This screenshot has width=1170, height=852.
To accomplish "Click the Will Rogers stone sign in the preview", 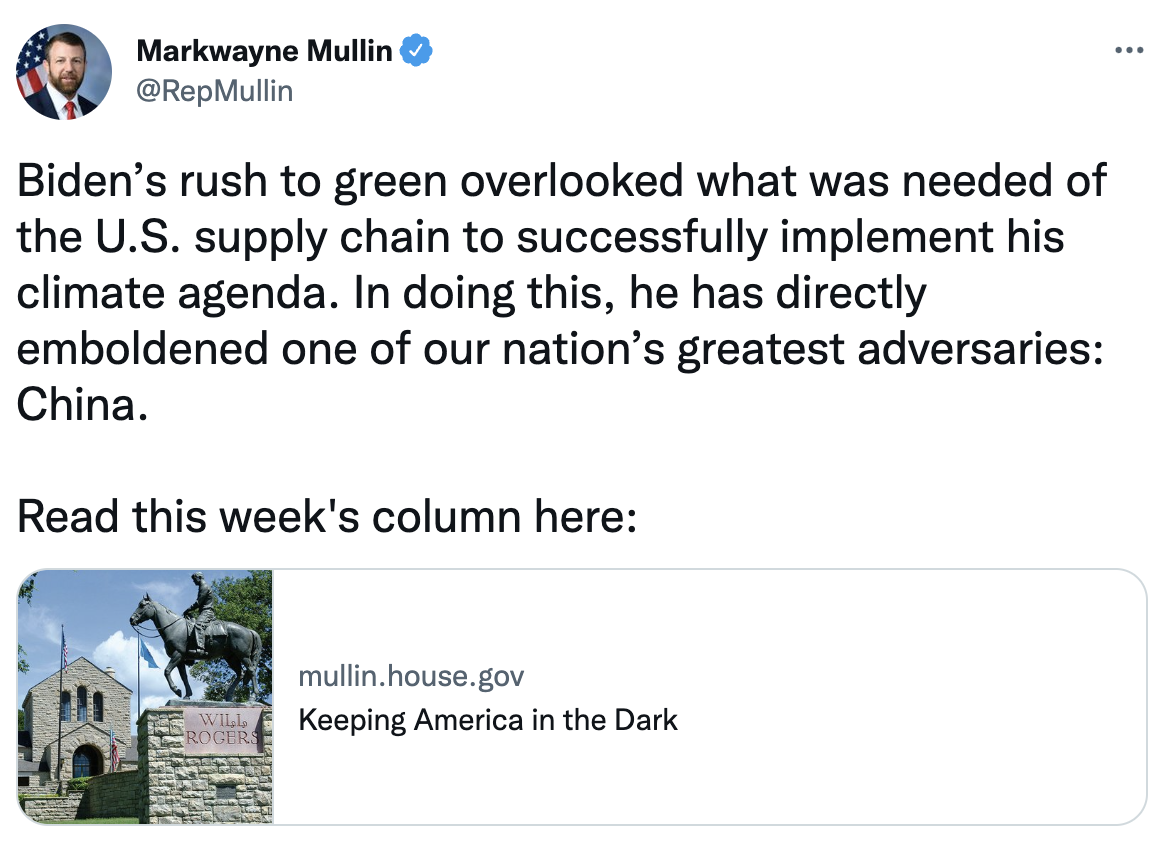I will [223, 729].
